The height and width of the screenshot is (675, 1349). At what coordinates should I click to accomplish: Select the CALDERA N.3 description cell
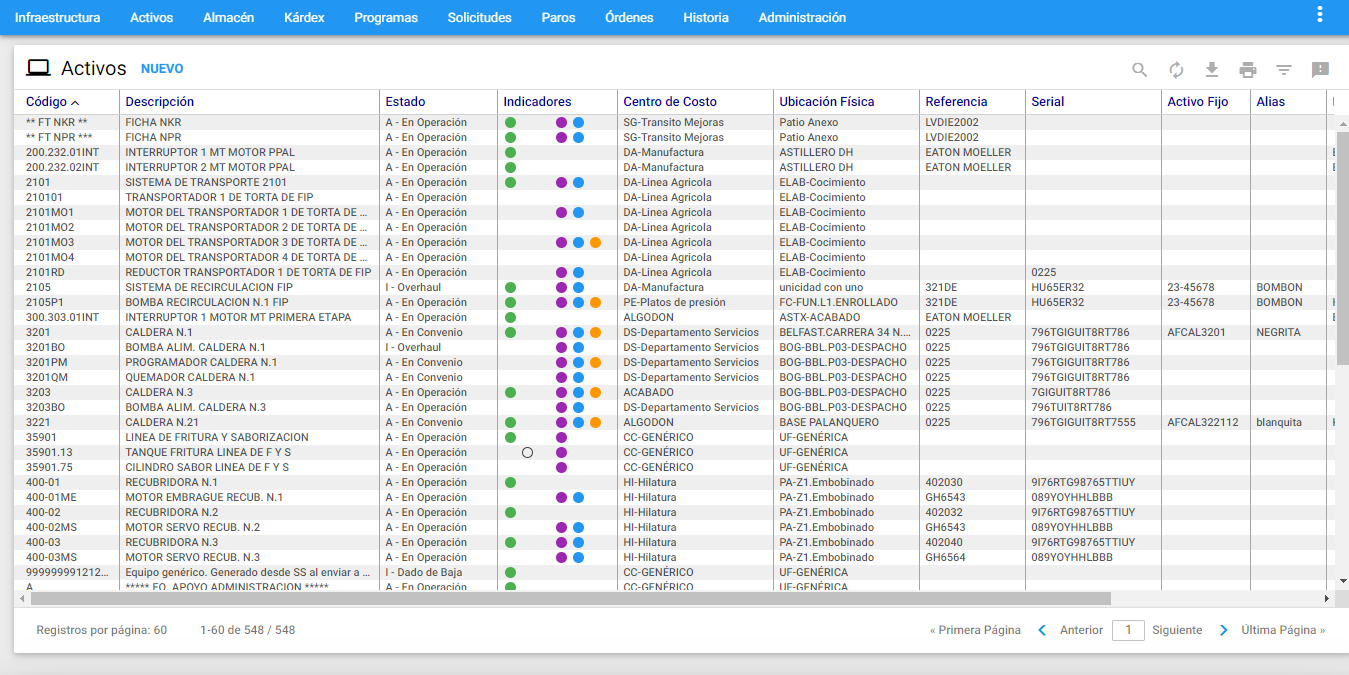coord(159,392)
